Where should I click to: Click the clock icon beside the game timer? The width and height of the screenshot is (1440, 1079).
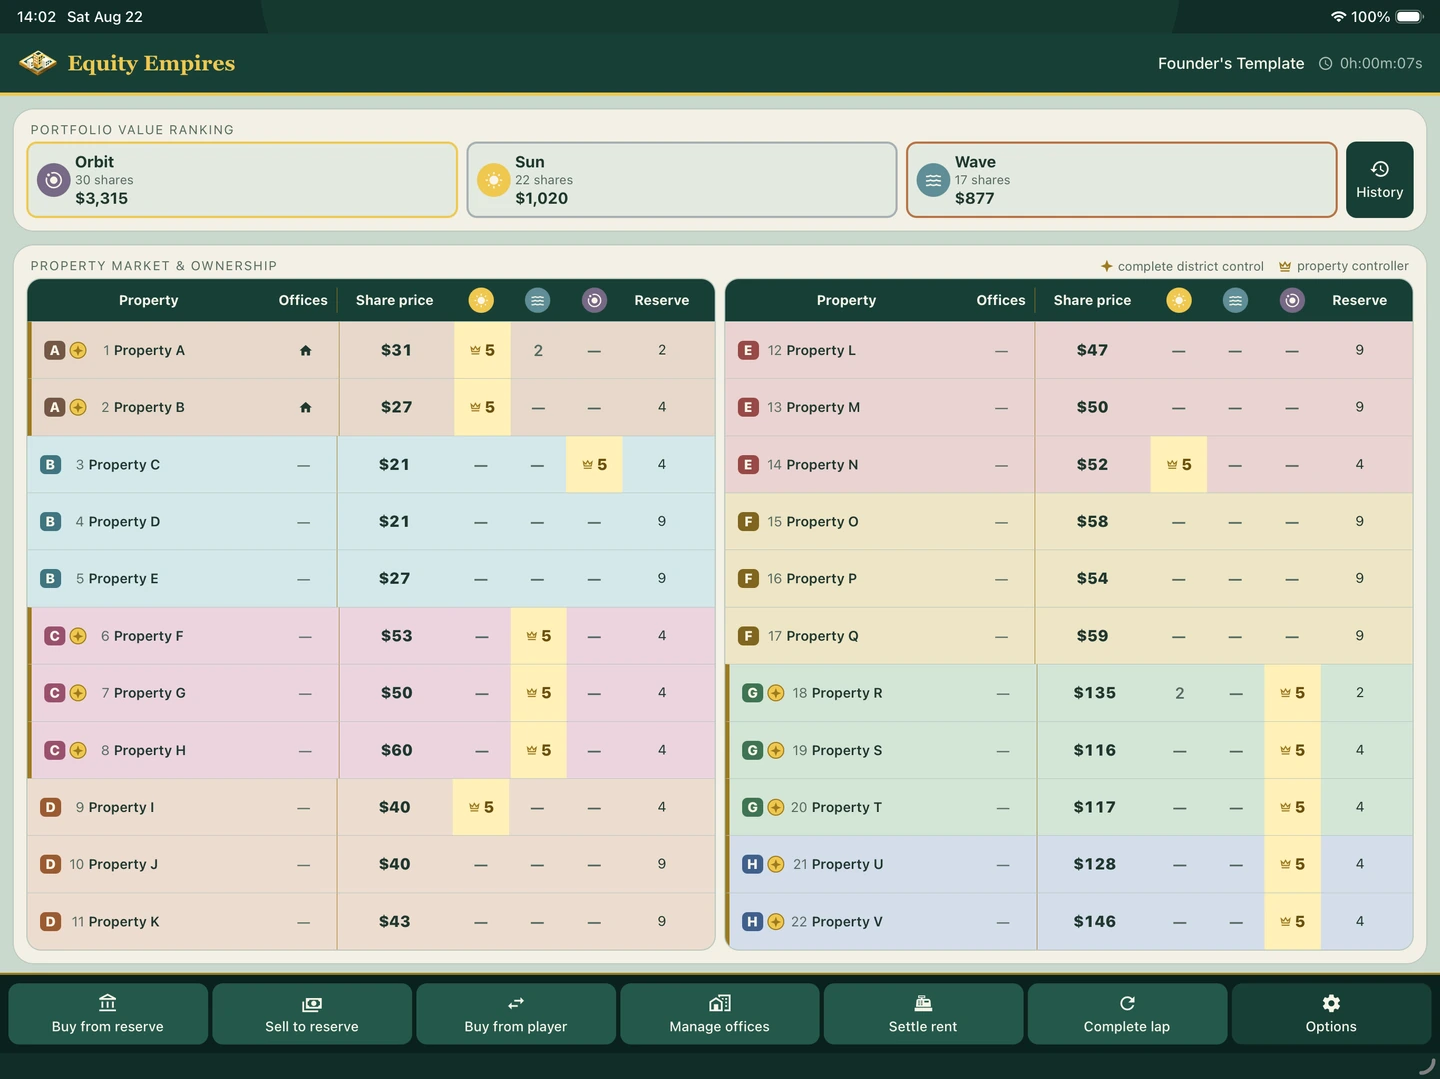coord(1326,63)
